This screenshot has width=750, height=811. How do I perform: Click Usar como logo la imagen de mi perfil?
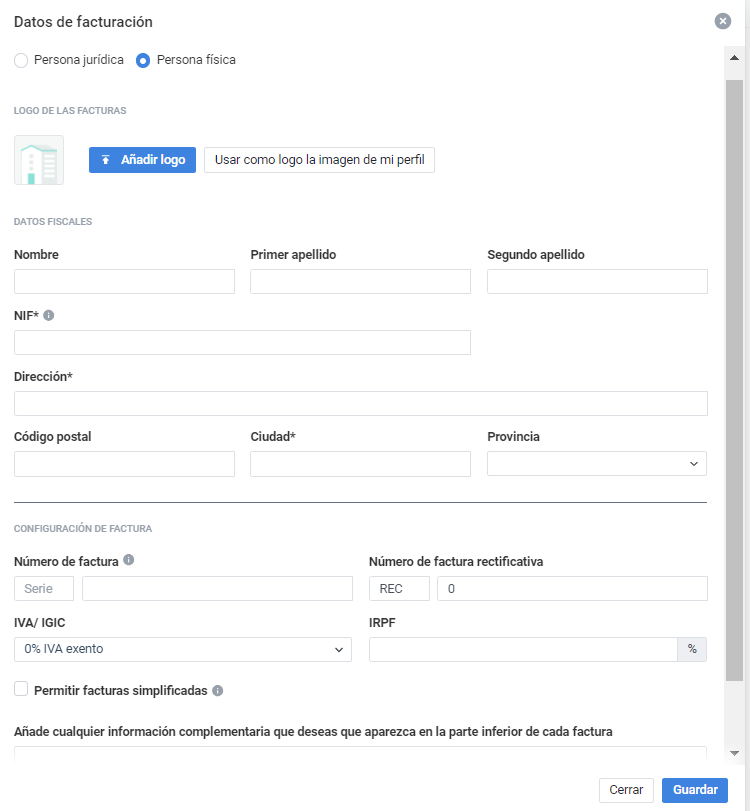pyautogui.click(x=318, y=159)
